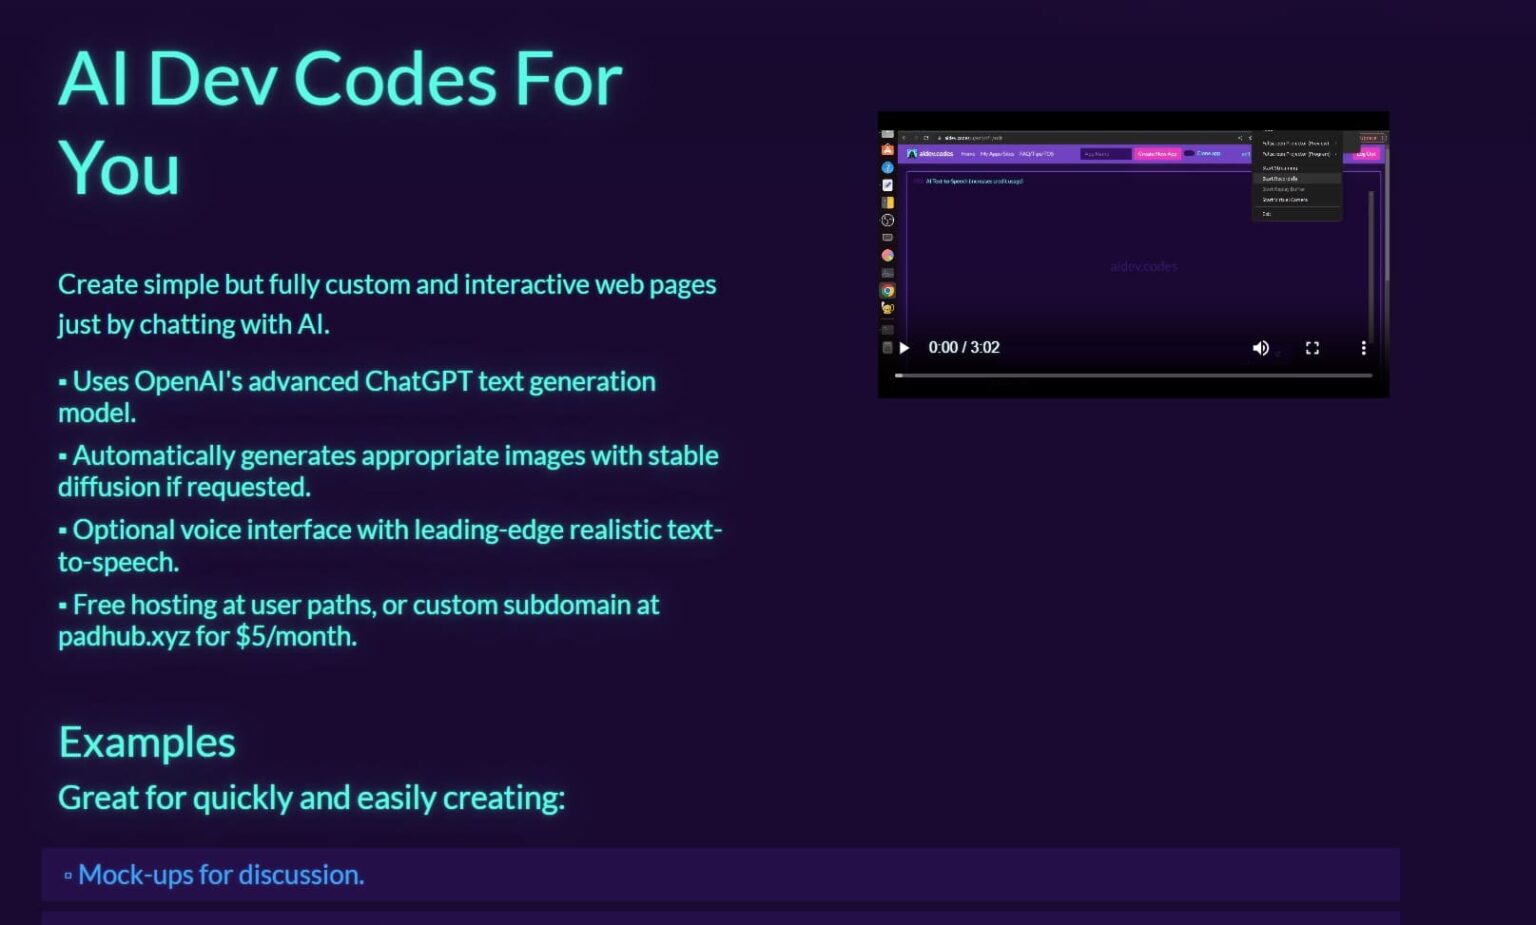Mute the video's audio
The width and height of the screenshot is (1536, 925).
pyautogui.click(x=1260, y=348)
